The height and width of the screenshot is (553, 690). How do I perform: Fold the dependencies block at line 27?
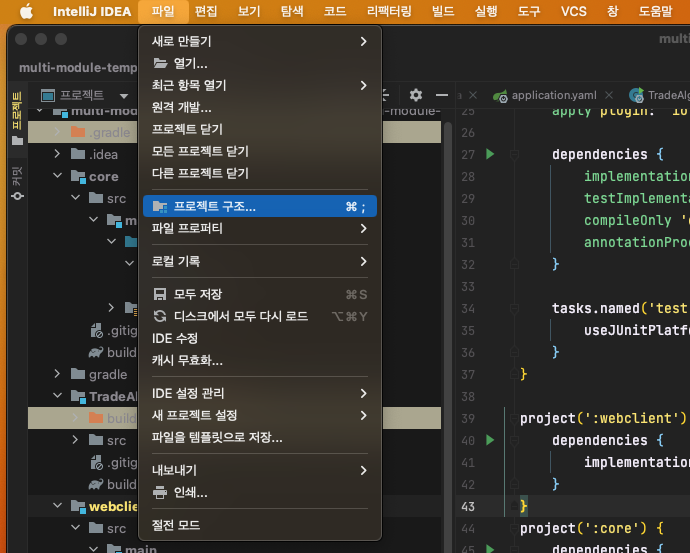pos(514,154)
